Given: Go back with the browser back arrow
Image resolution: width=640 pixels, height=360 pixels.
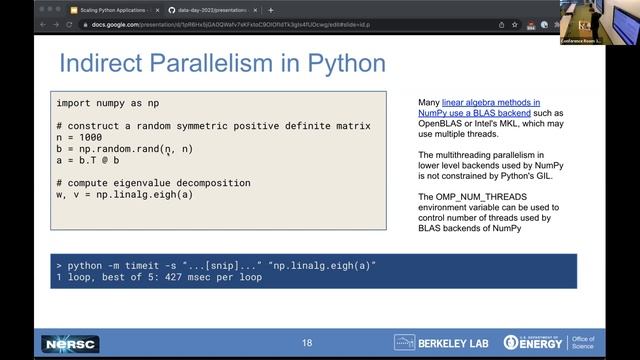Looking at the screenshot, I should tap(43, 24).
